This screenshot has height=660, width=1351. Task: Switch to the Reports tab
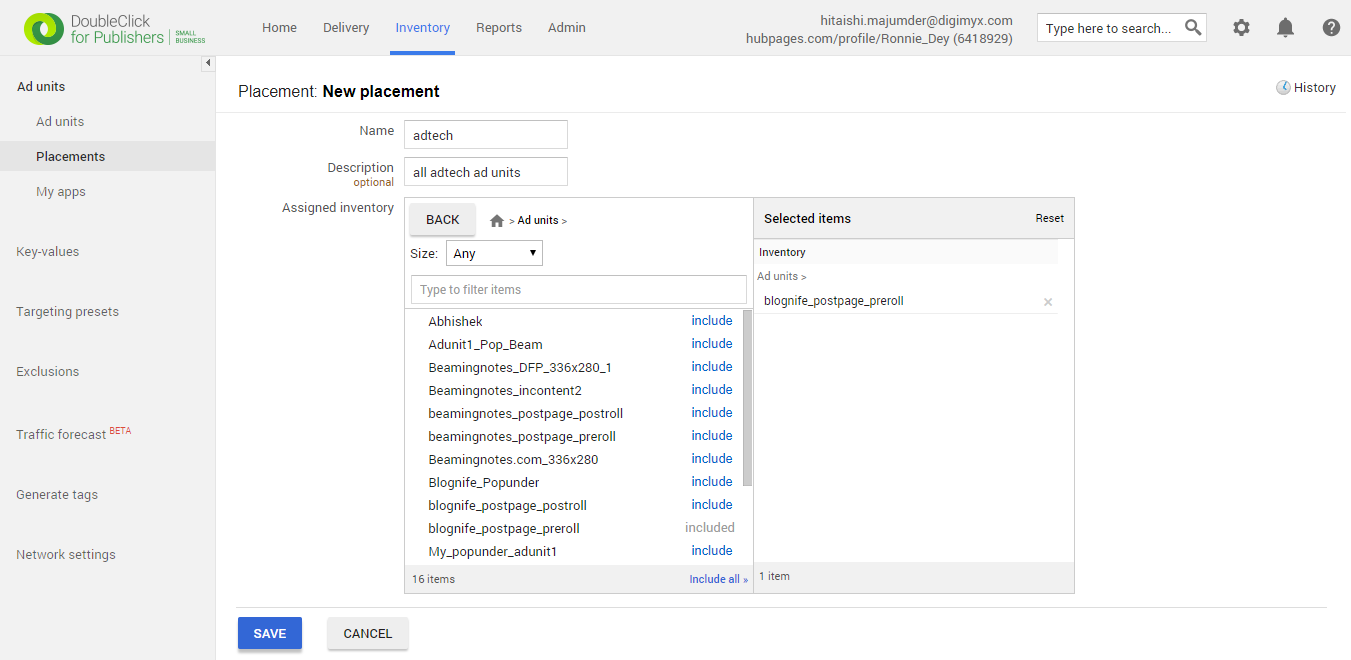point(498,27)
